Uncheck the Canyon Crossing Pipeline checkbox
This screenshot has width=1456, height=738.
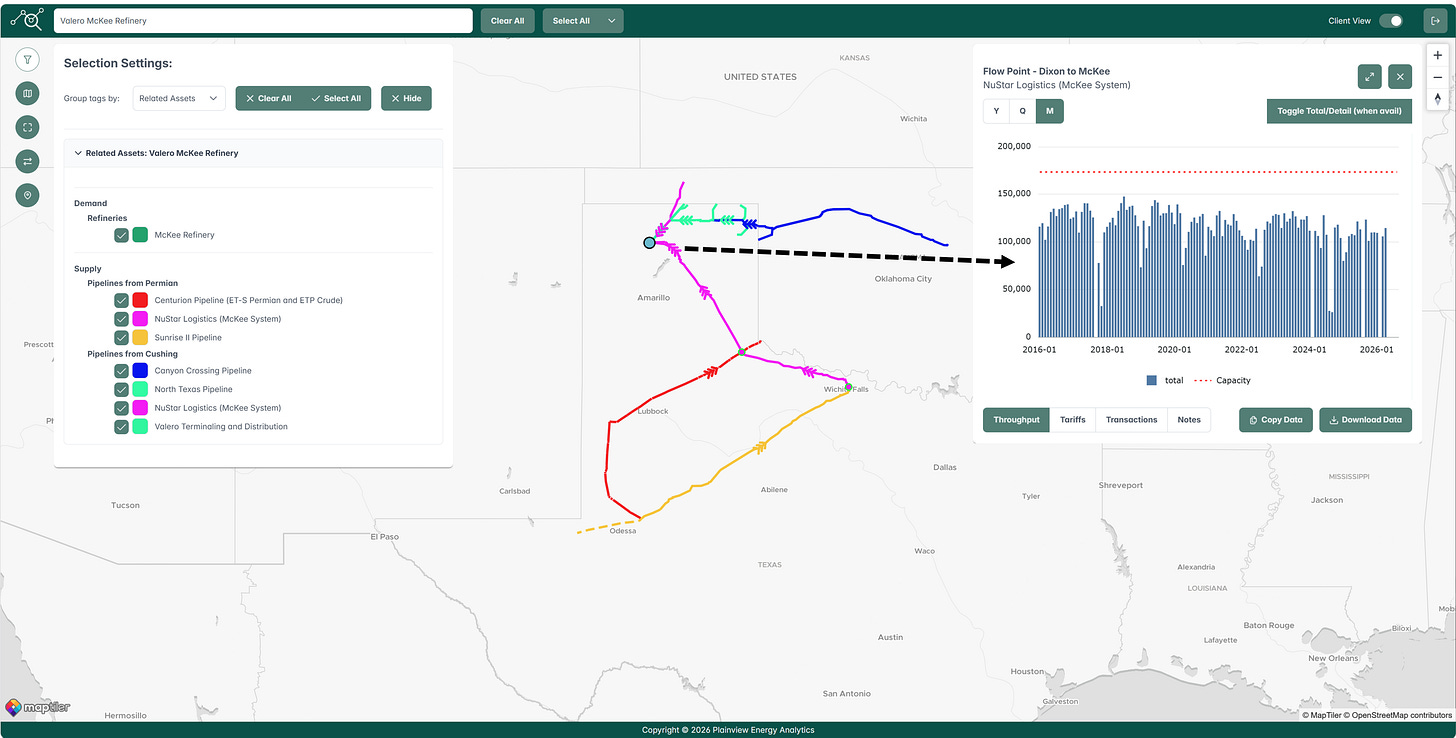click(x=121, y=371)
